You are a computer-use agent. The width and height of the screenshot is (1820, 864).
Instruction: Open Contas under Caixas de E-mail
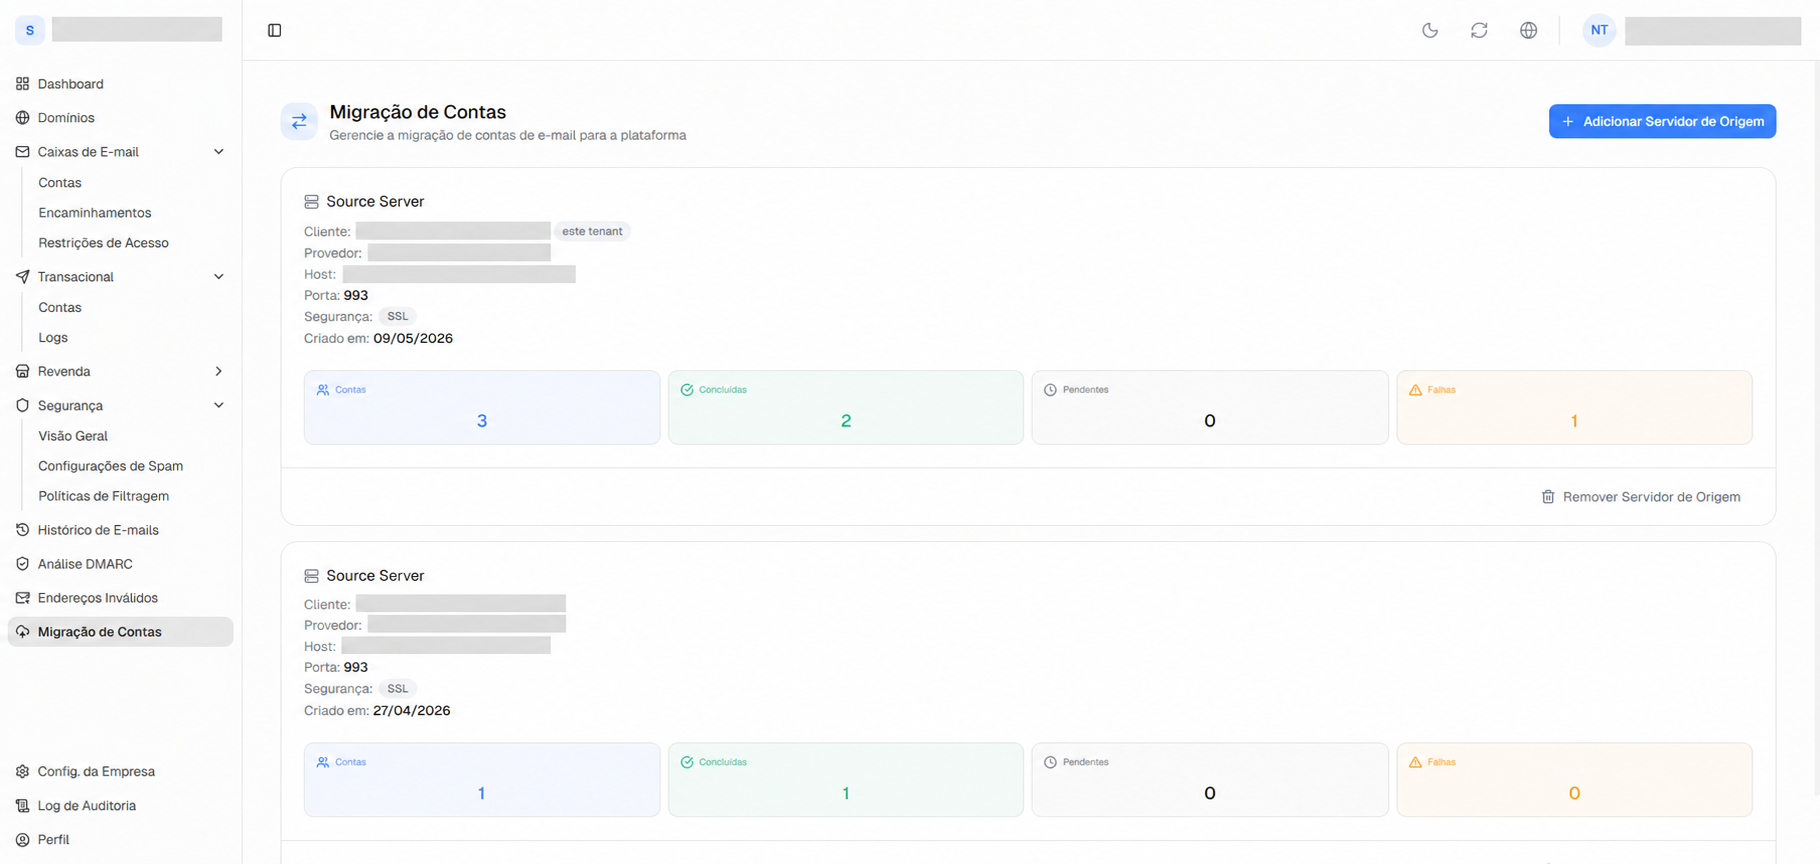[x=60, y=183]
